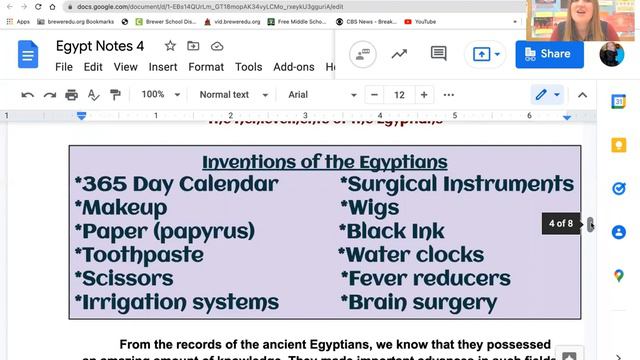Decrease font size with minus button
The image size is (640, 360).
pyautogui.click(x=374, y=95)
